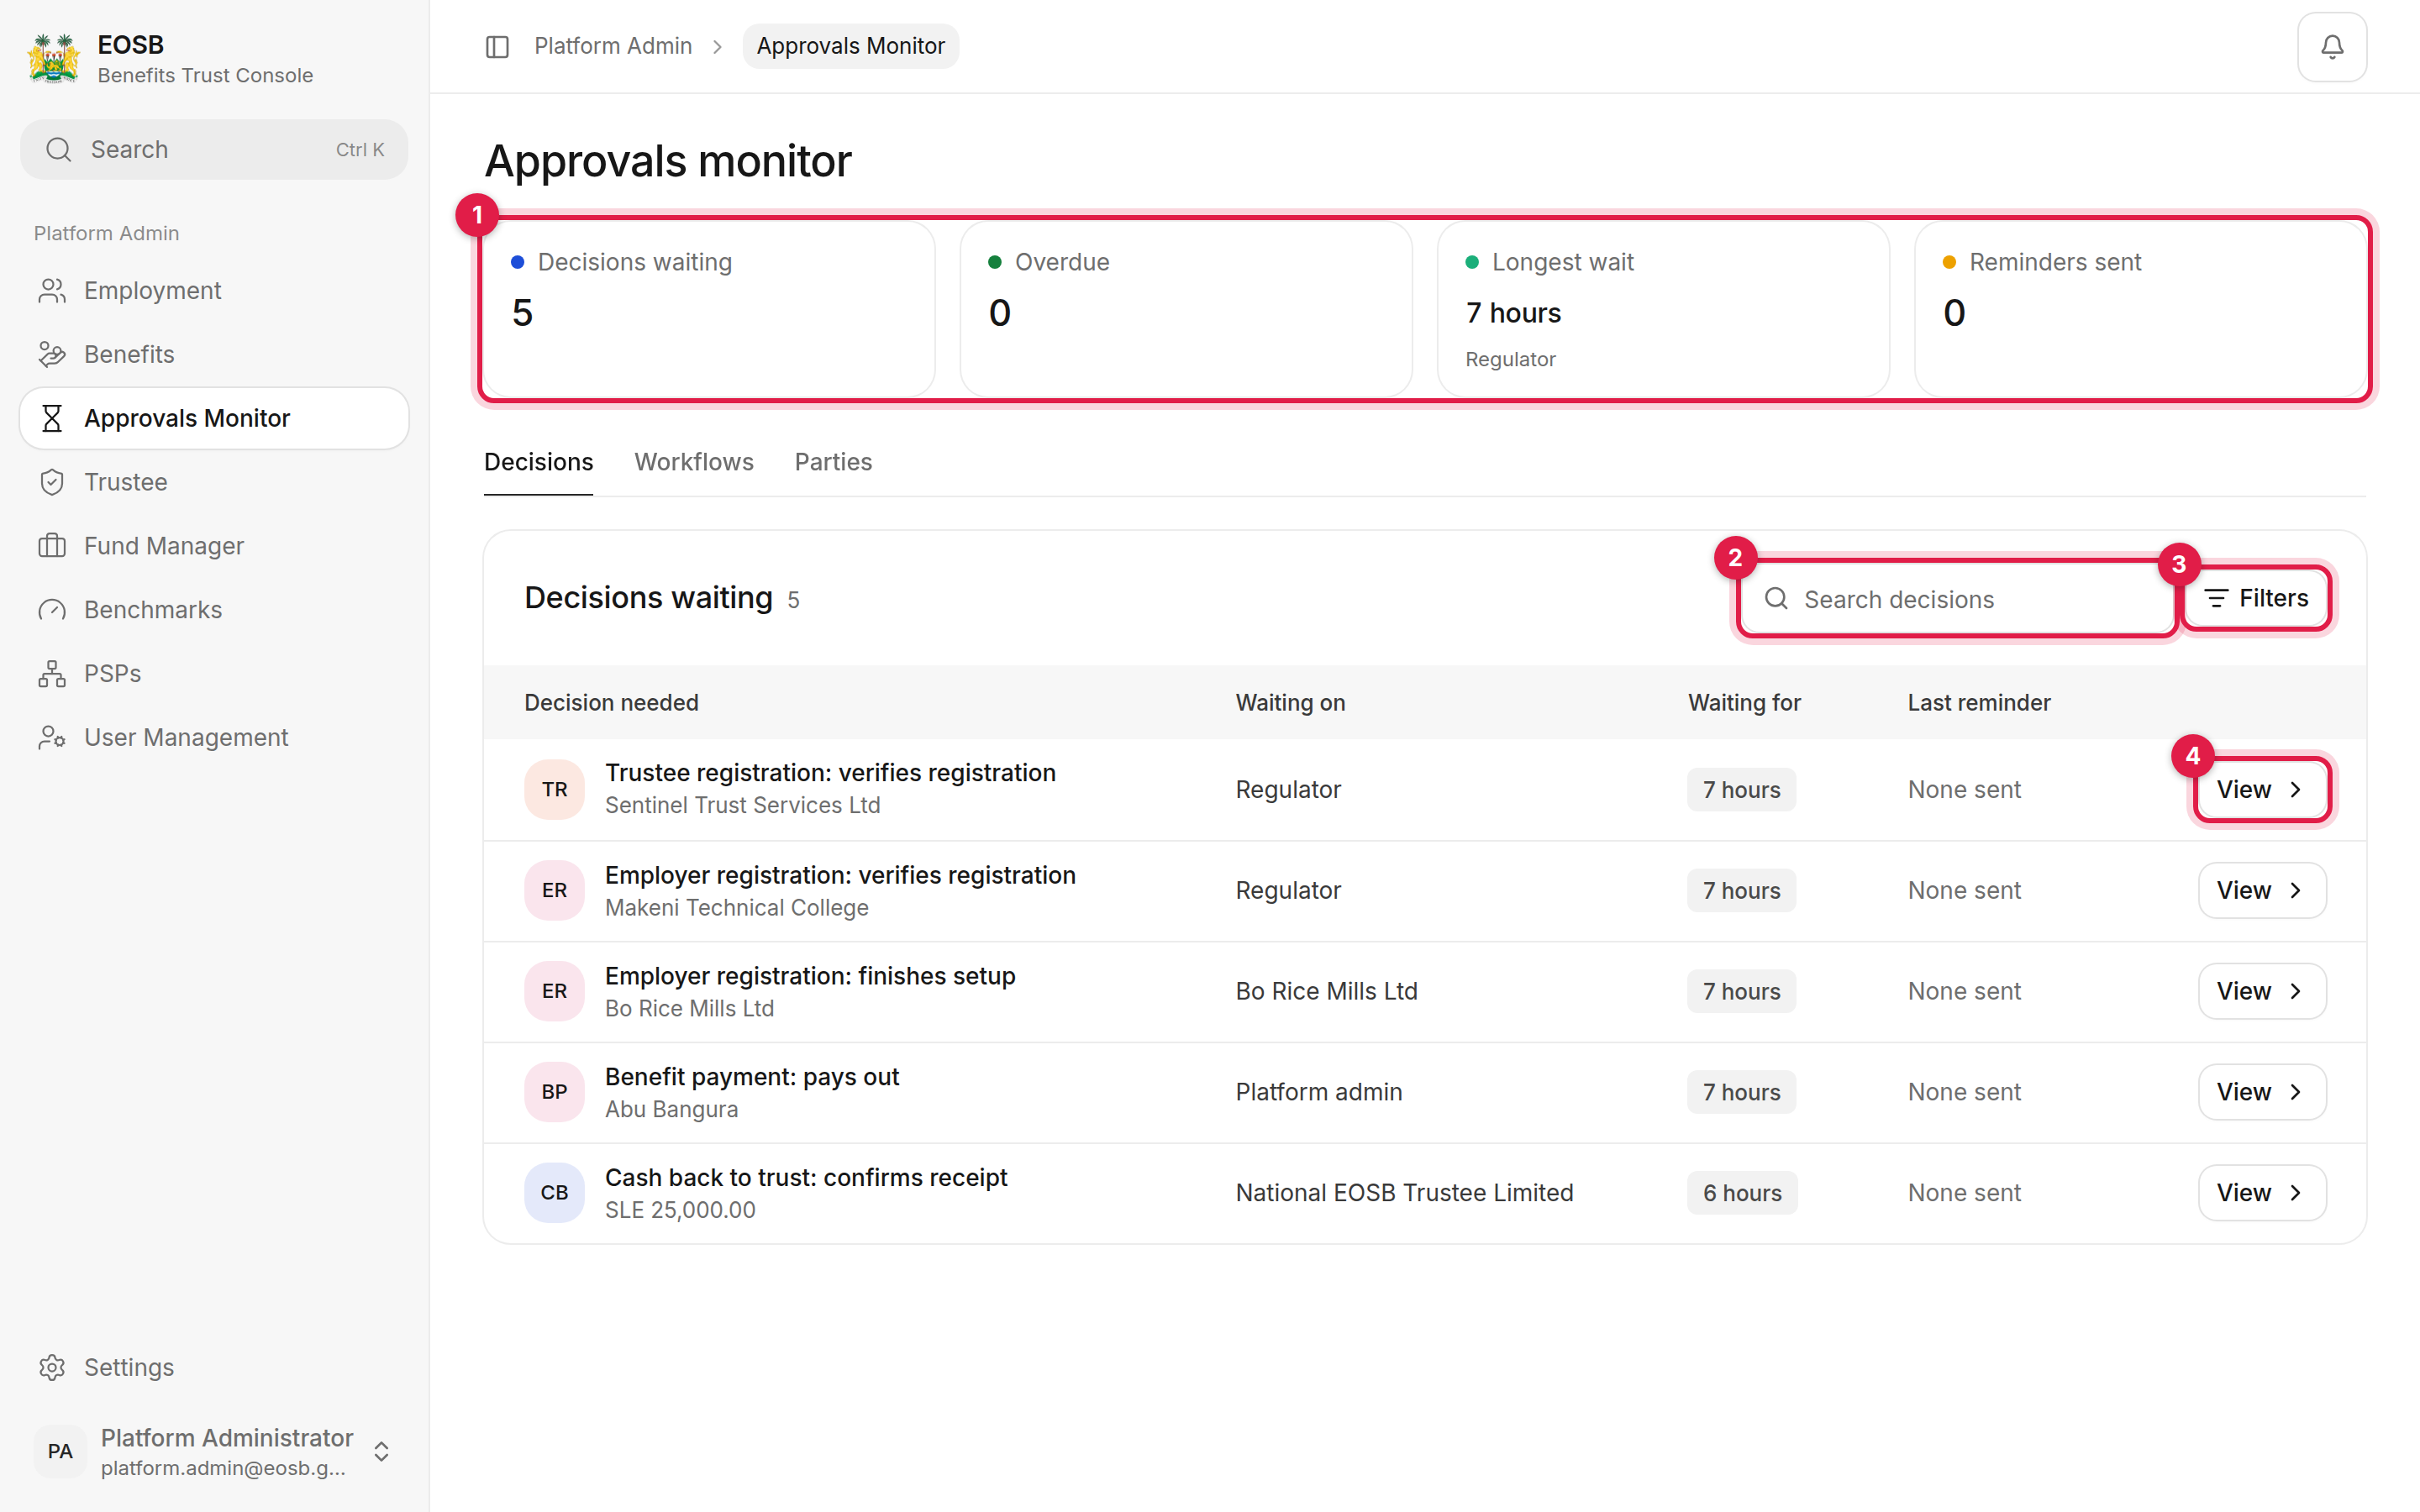View the Abu Bangura benefit payment
Viewport: 2420px width, 1512px height.
coord(2261,1092)
